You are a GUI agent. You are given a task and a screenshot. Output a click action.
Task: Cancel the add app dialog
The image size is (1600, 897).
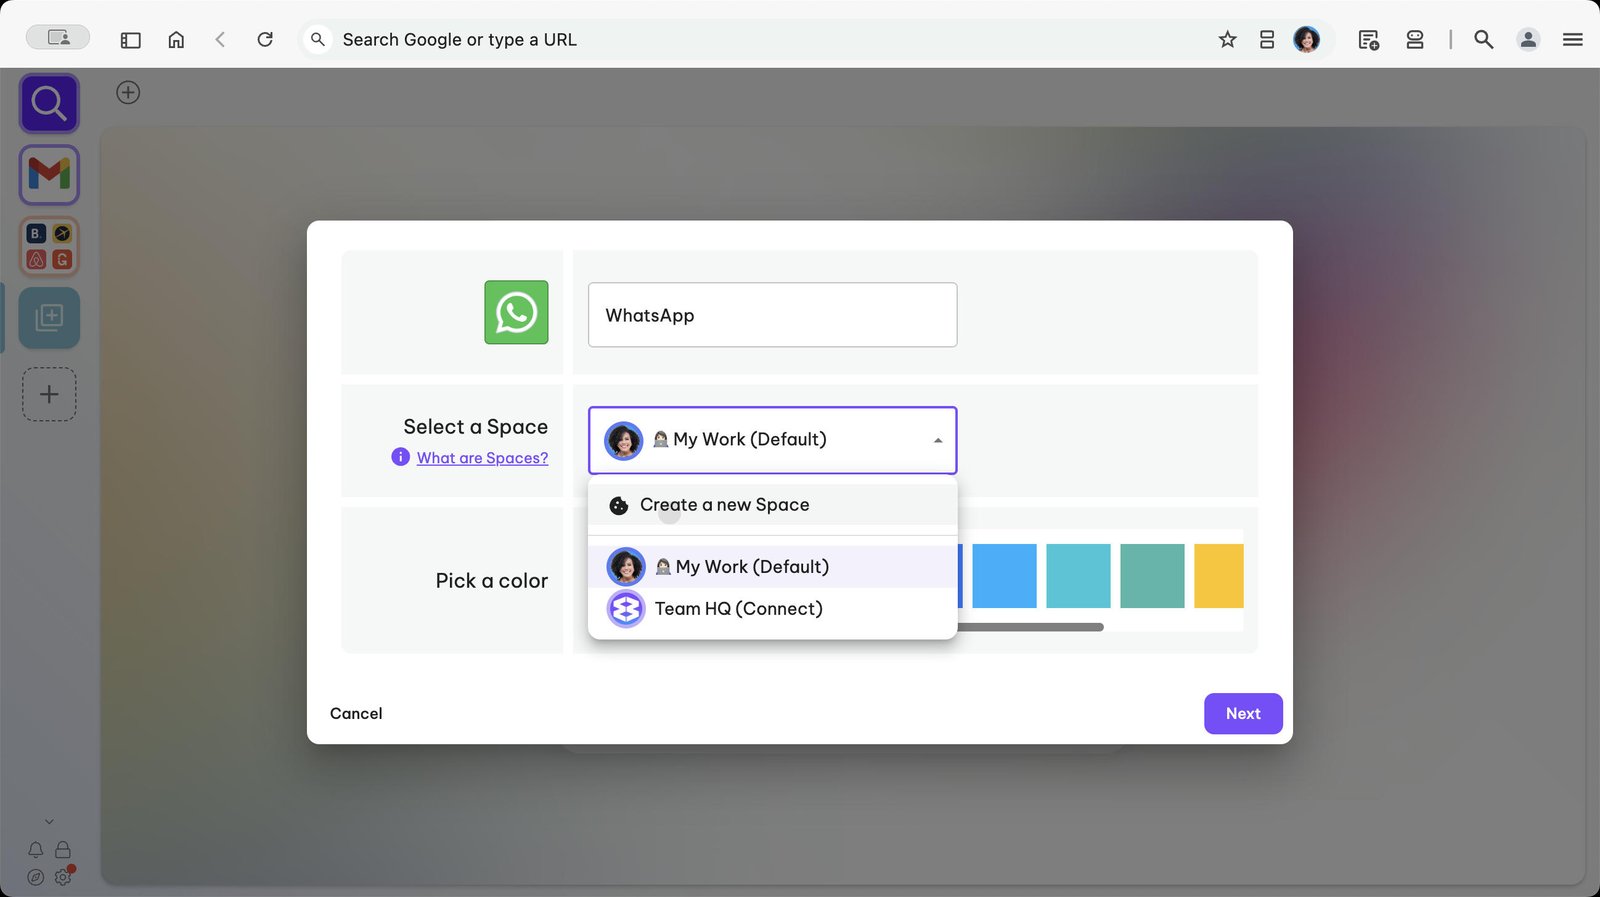click(x=356, y=714)
